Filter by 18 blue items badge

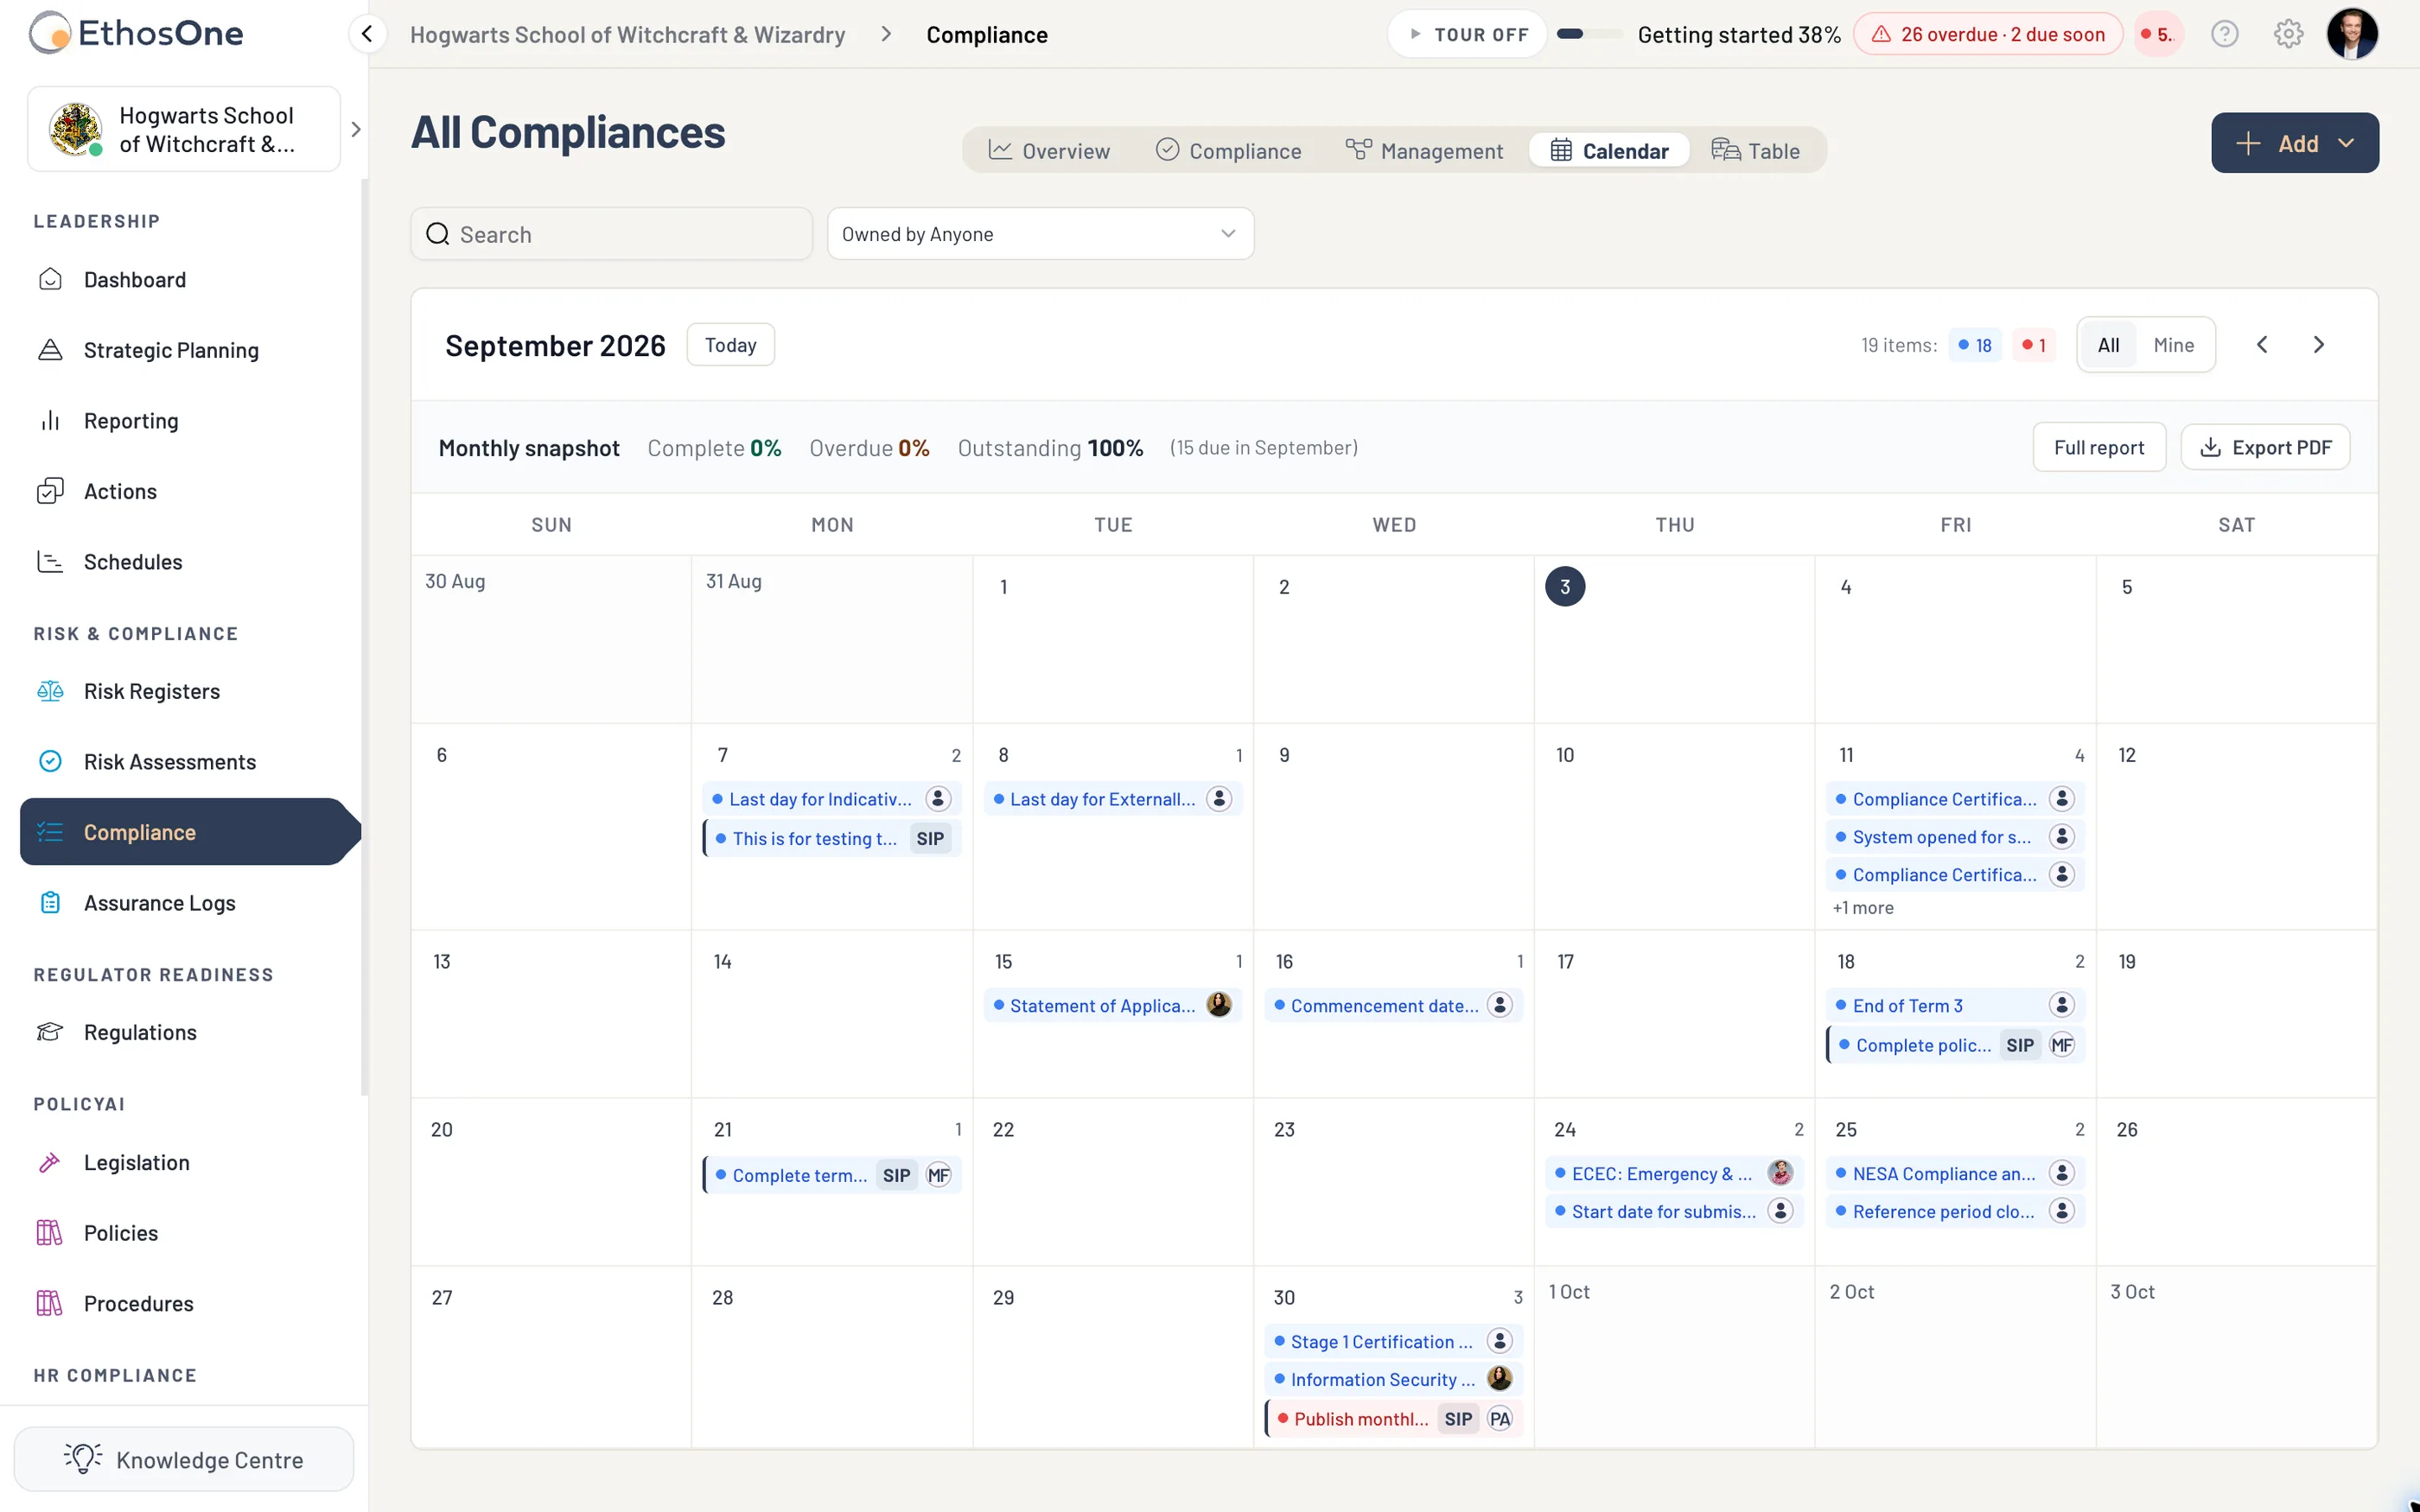coord(1975,345)
